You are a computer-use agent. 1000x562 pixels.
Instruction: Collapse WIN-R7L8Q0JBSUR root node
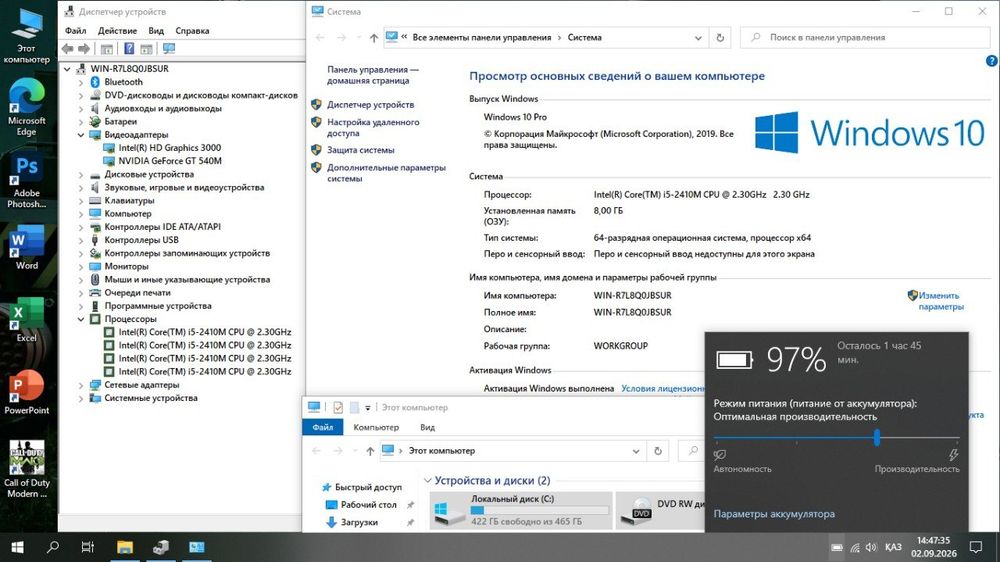coord(68,69)
